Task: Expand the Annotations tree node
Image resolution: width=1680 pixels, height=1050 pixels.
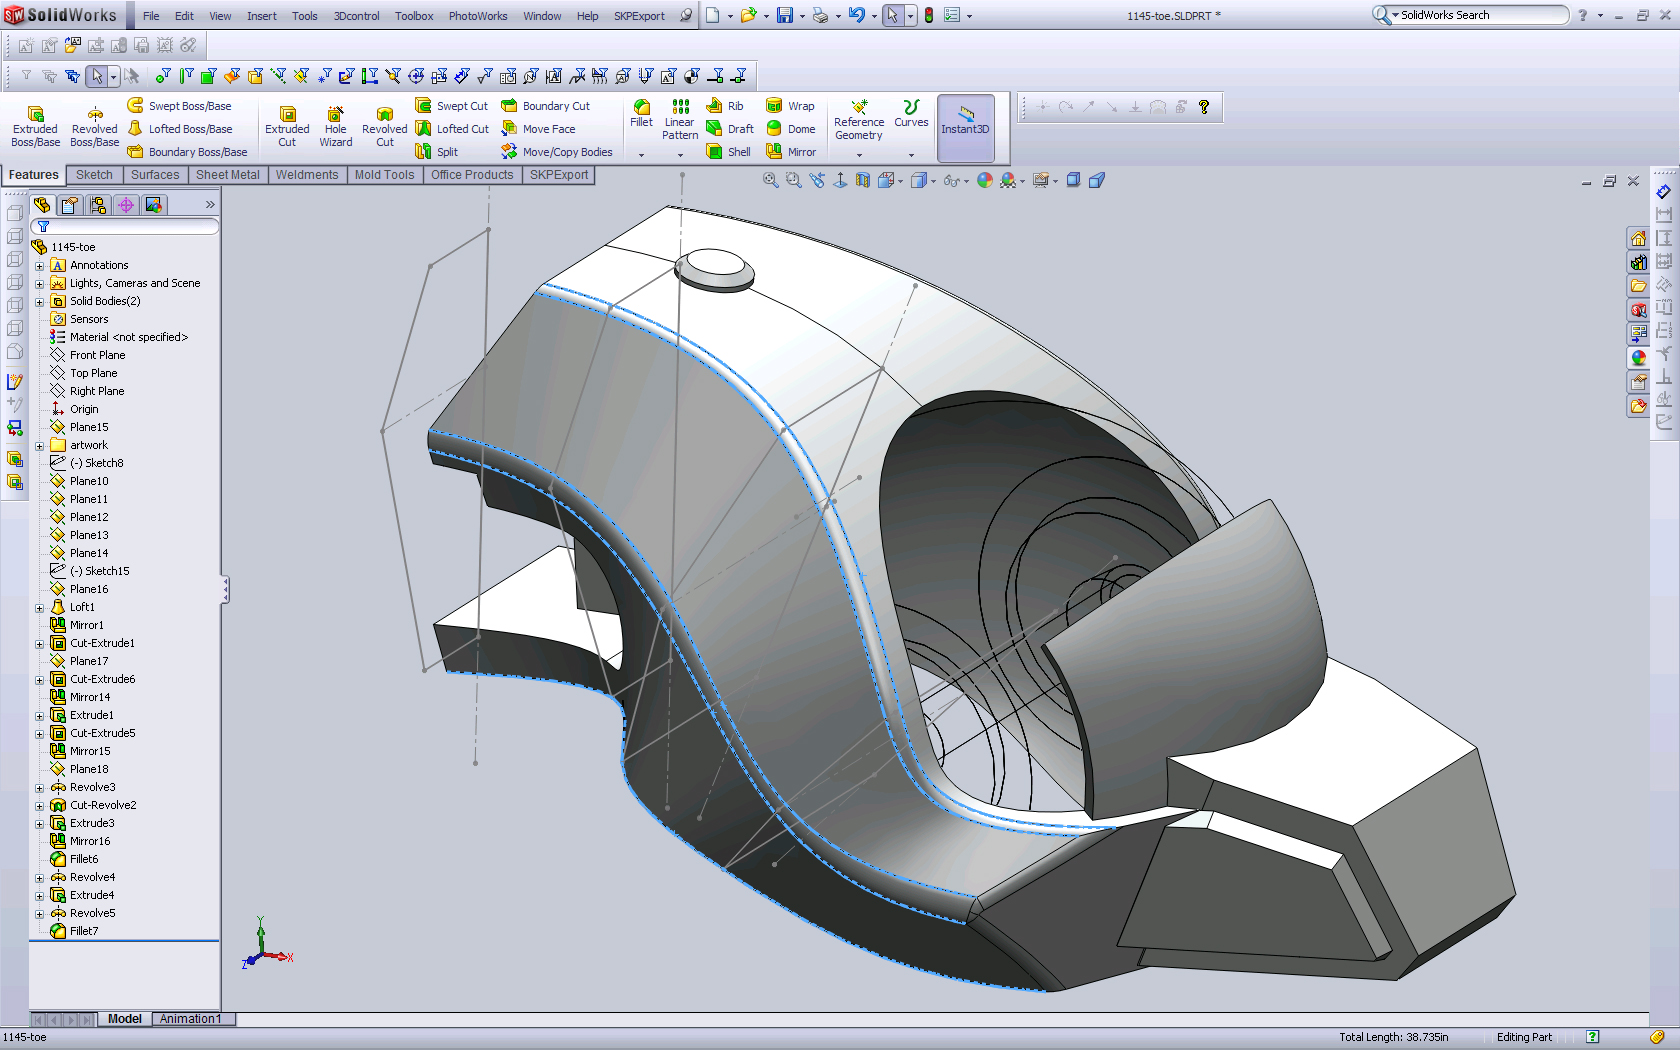Action: pyautogui.click(x=40, y=266)
